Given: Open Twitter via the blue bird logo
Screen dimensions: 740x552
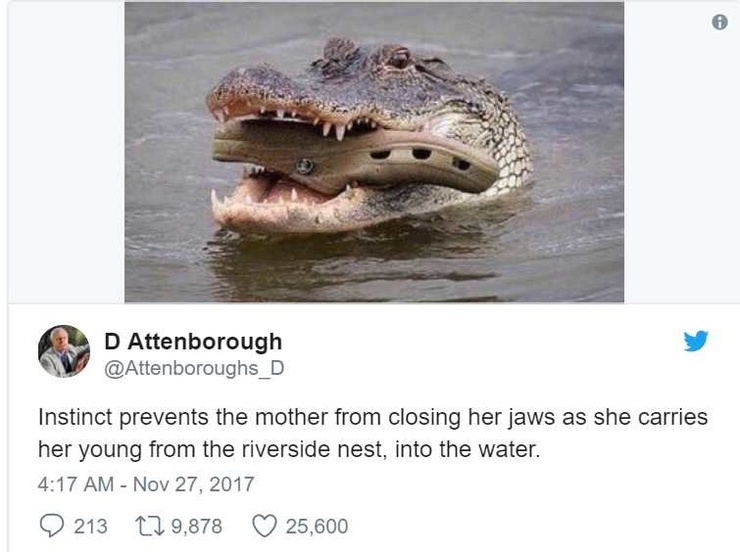Looking at the screenshot, I should coord(696,341).
